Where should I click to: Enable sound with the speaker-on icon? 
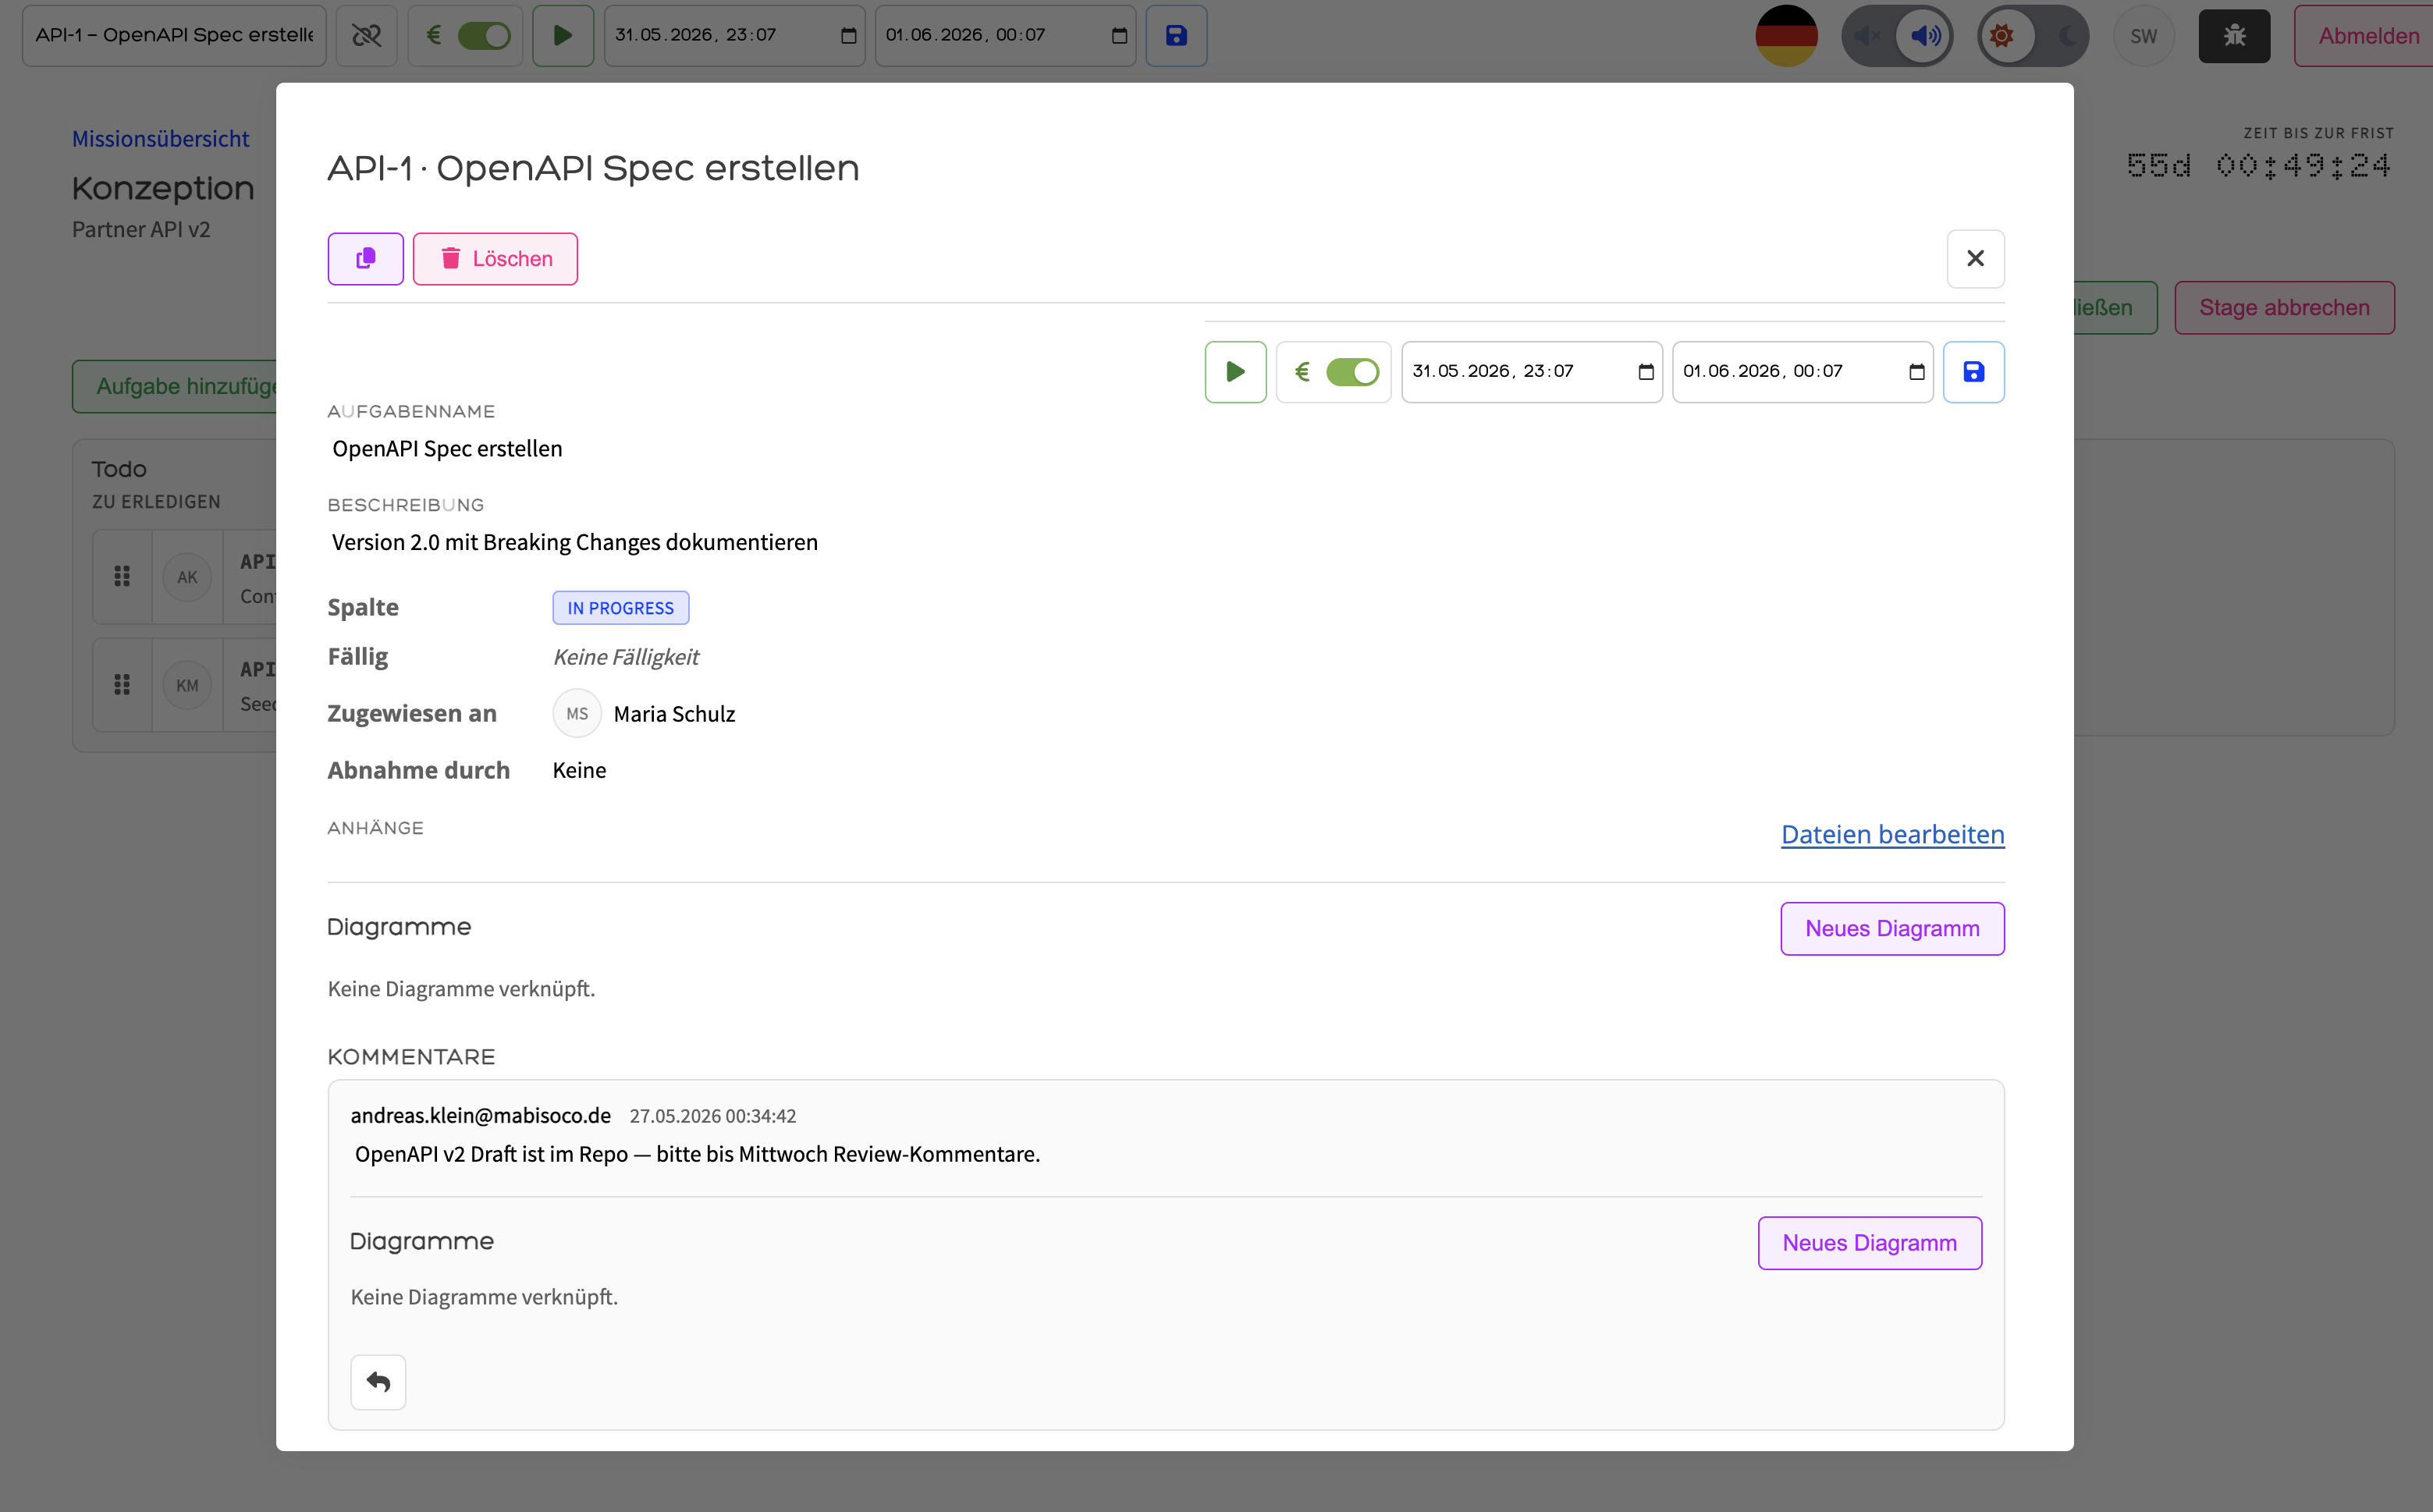1925,36
